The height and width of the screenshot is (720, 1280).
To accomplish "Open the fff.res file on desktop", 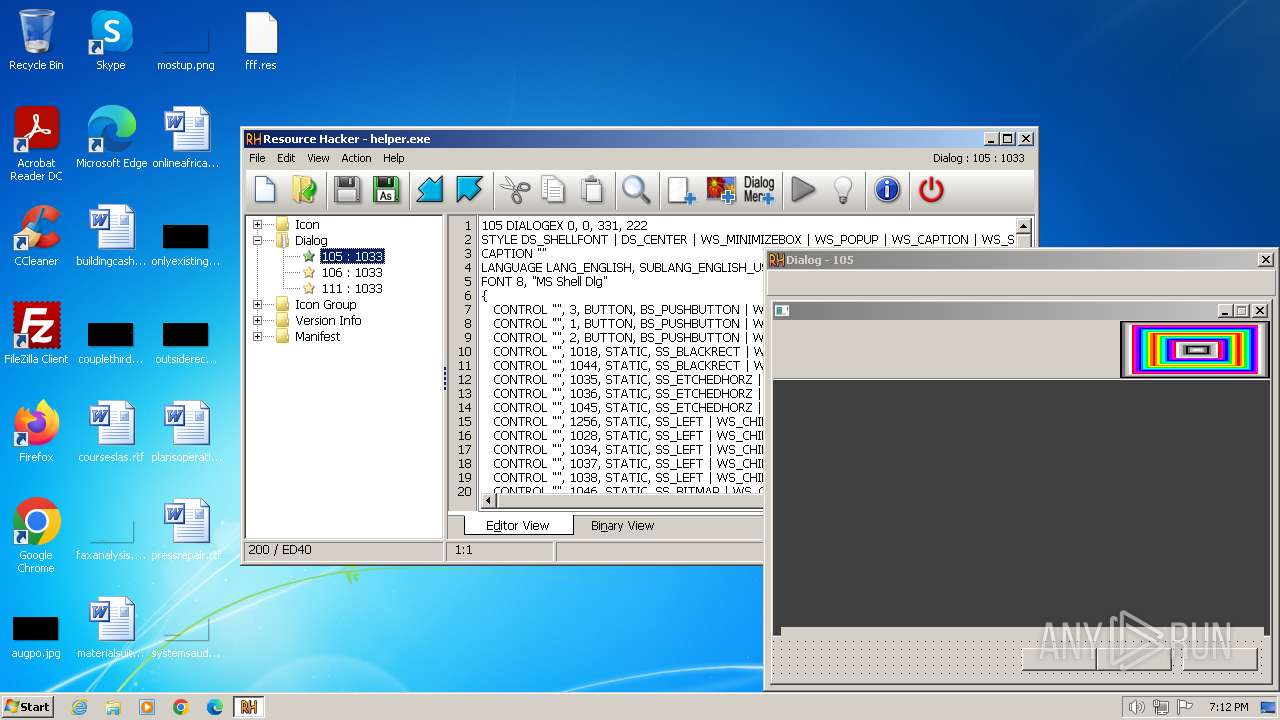I will pos(261,40).
